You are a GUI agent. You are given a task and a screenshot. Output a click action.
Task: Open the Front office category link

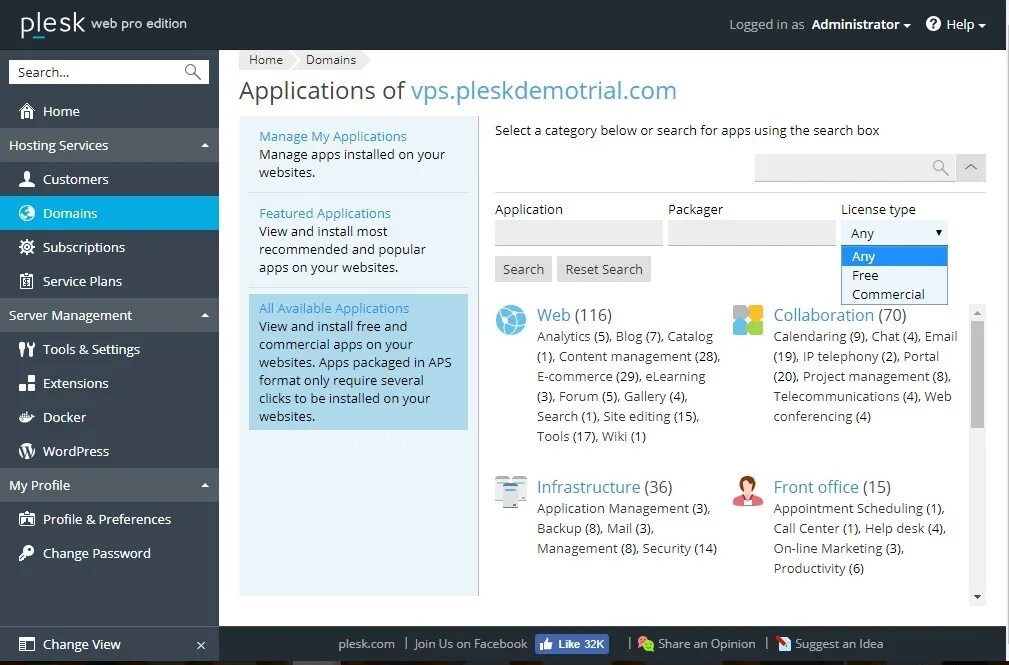click(x=816, y=487)
